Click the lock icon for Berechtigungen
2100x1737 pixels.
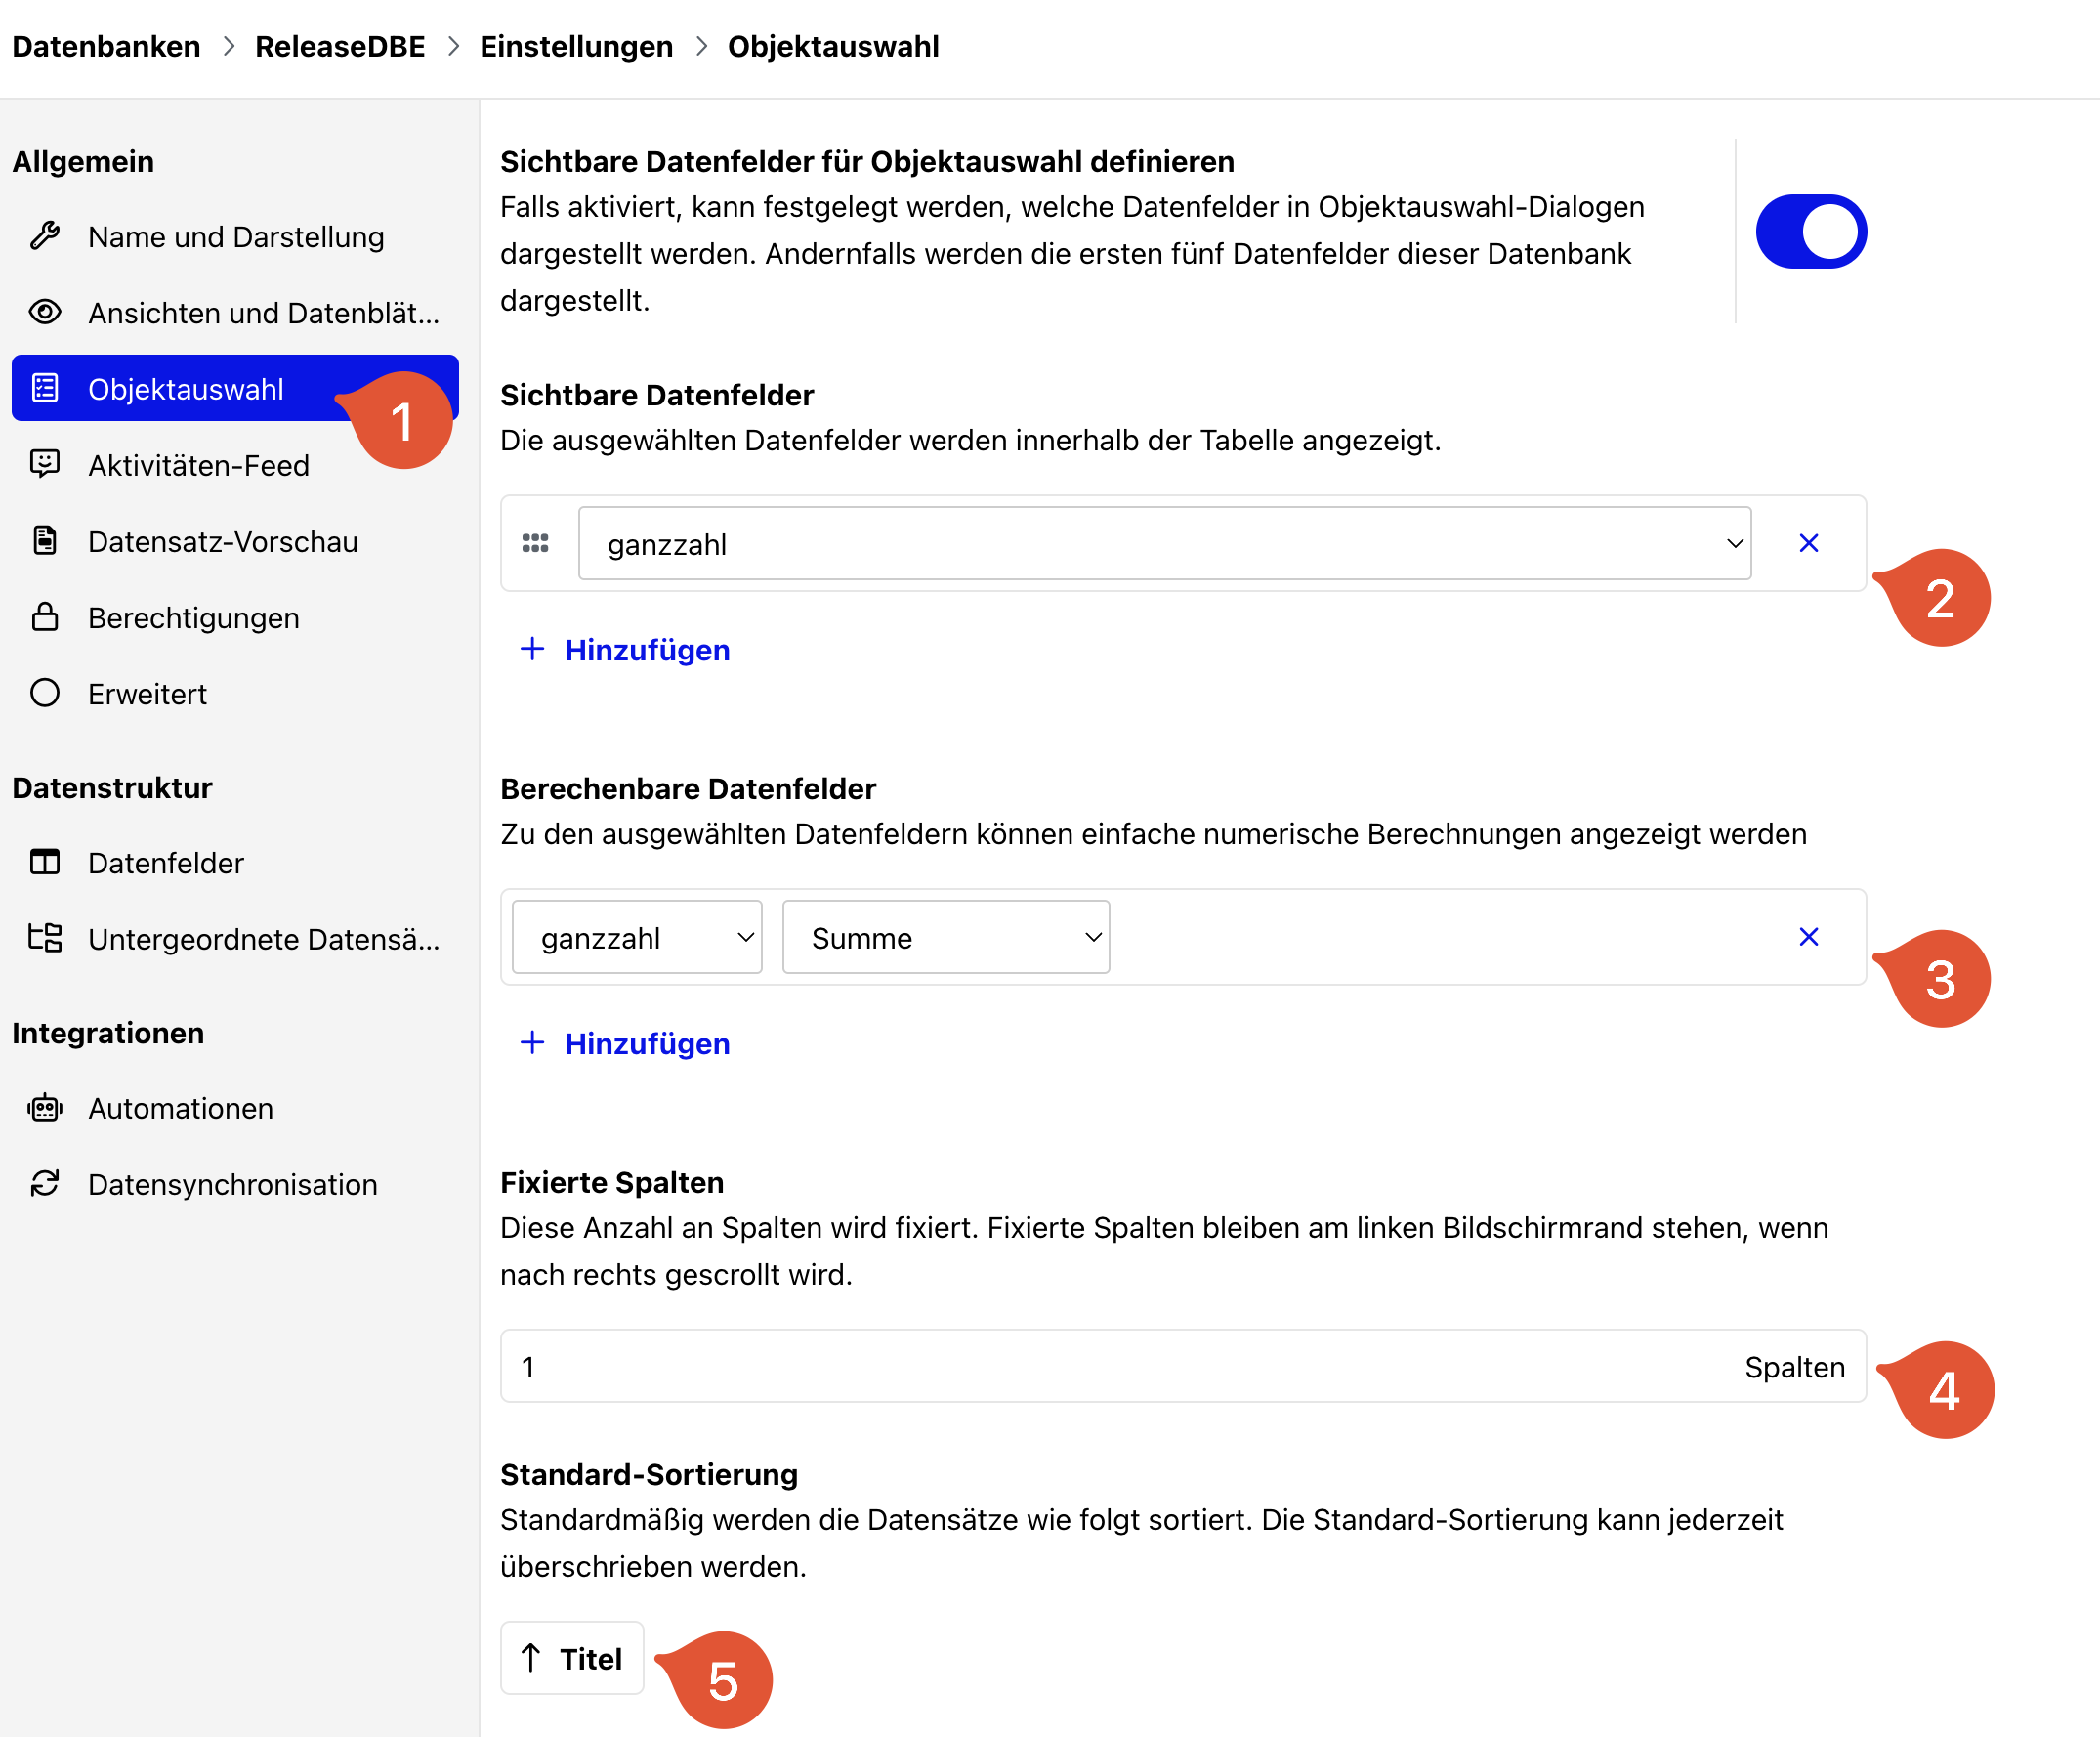(45, 616)
